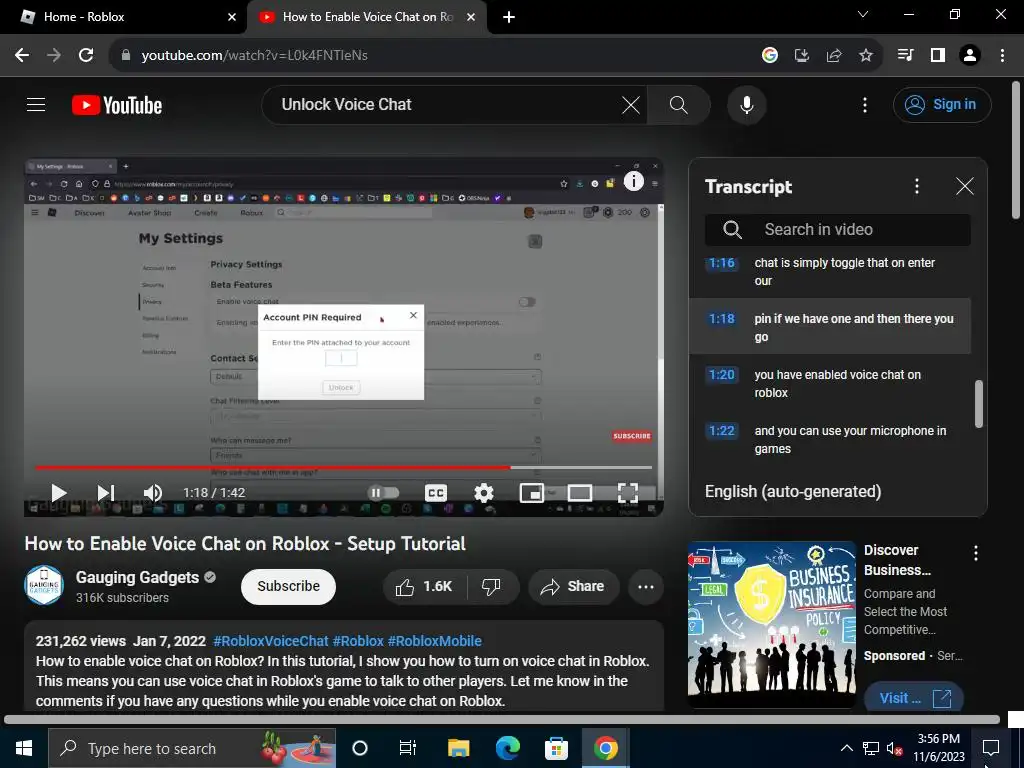
Task: Open ad options three-dot menu
Action: pyautogui.click(x=976, y=553)
